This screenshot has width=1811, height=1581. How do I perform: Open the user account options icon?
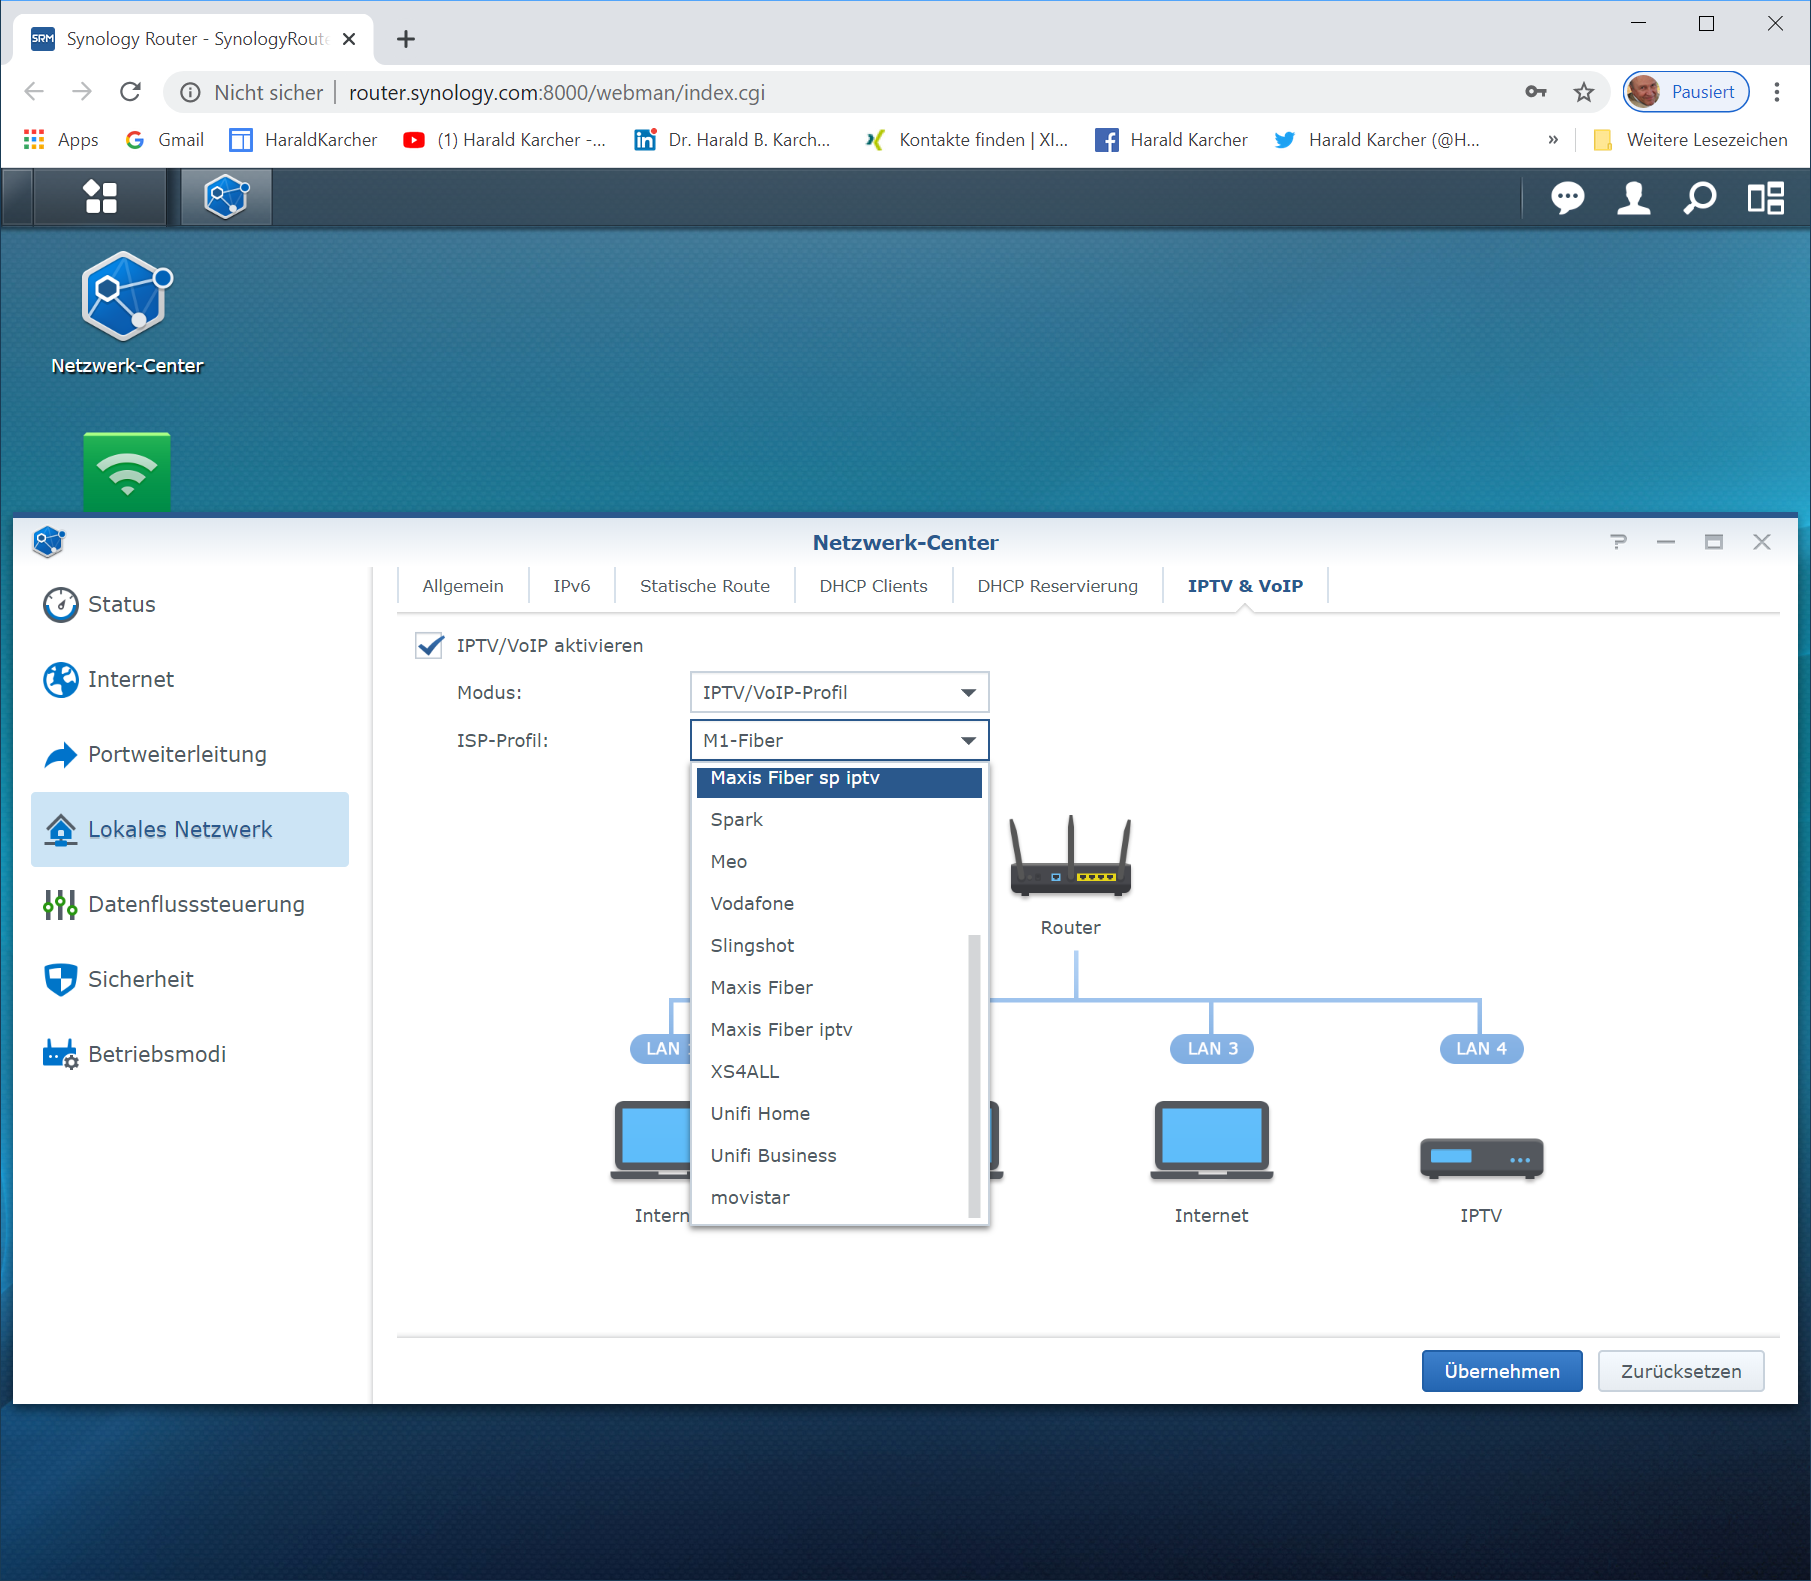point(1633,198)
